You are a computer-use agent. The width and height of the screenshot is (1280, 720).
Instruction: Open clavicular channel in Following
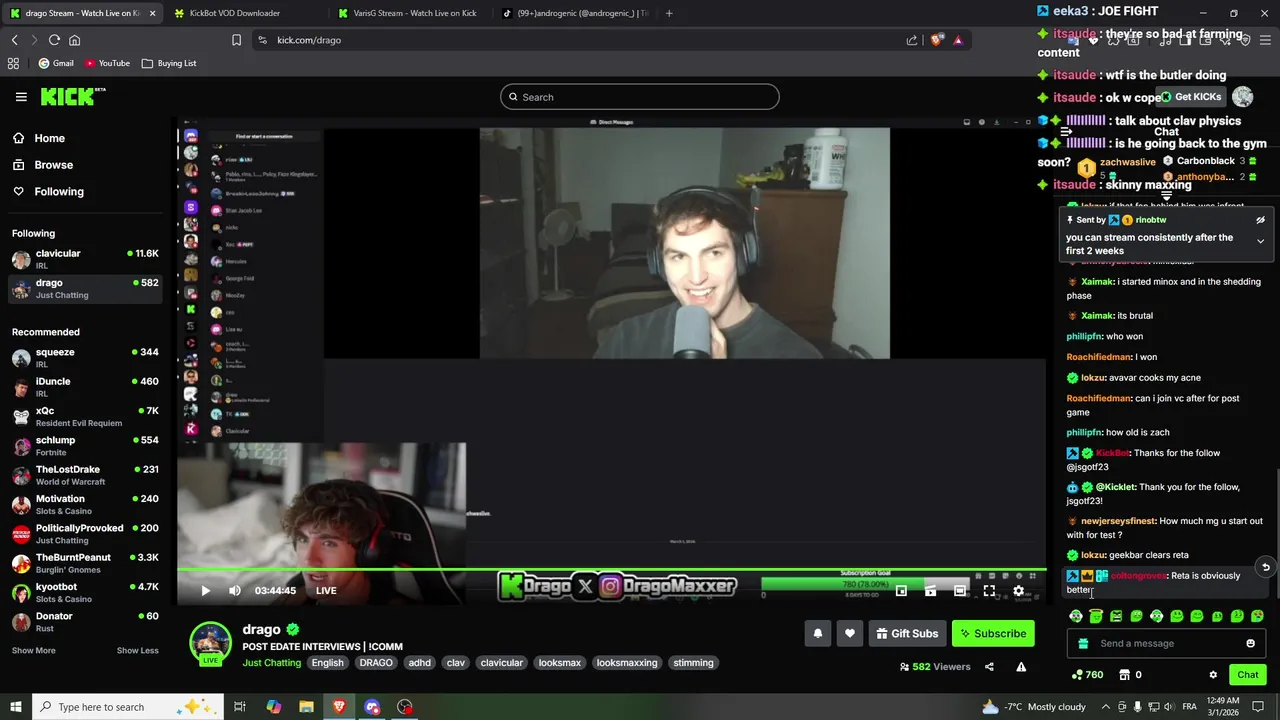point(85,259)
